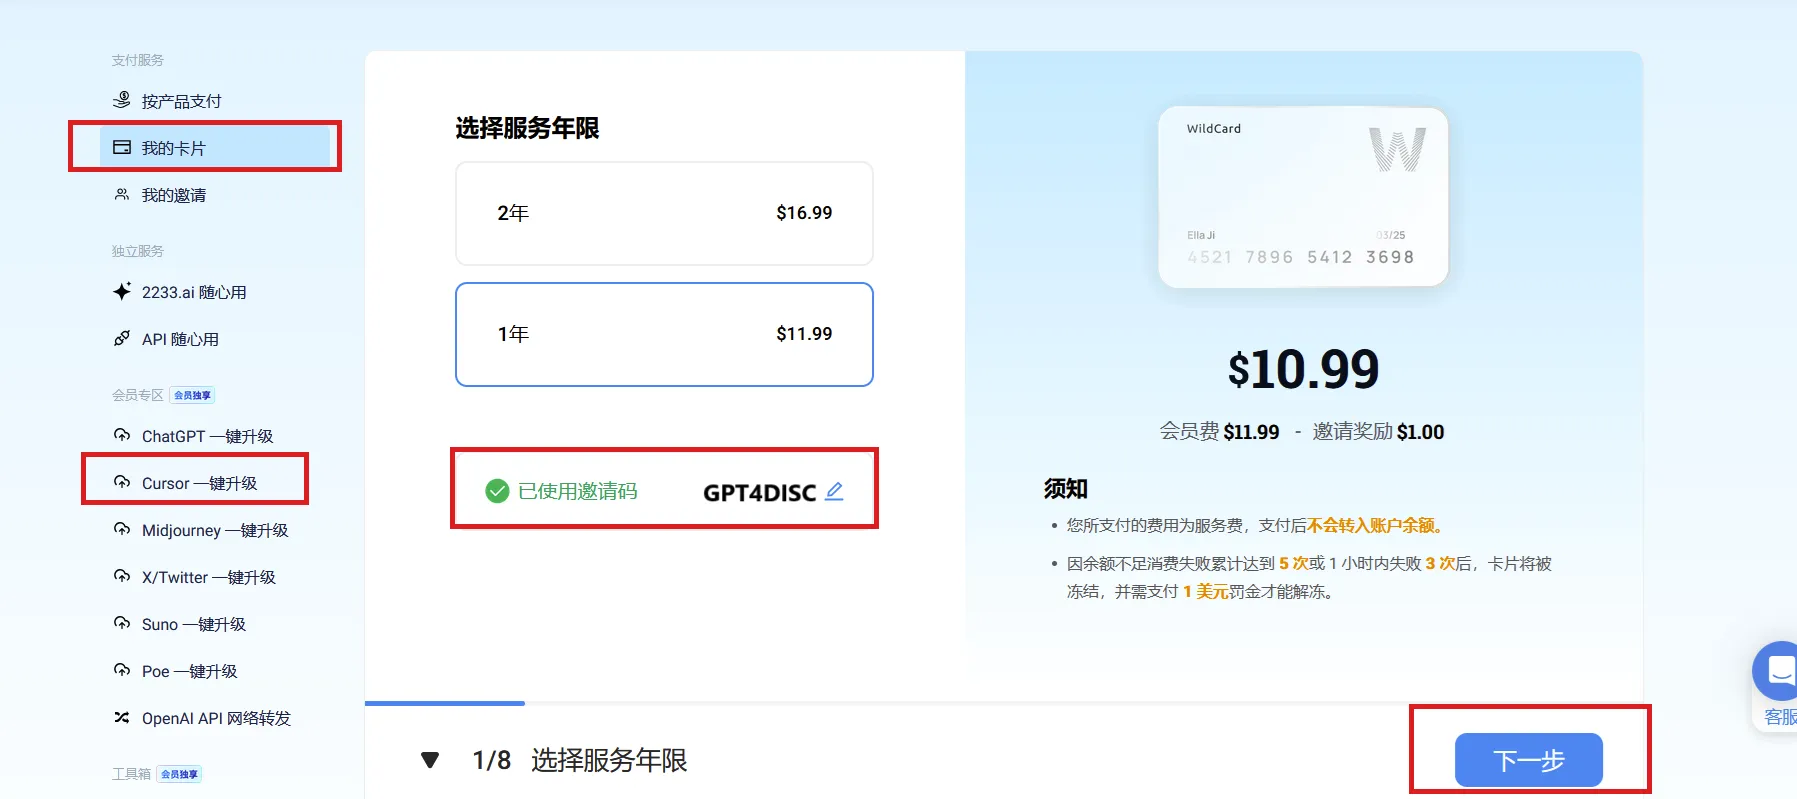1797x799 pixels.
Task: Click the shuffle icon beside OpenAI API 网络转发
Action: point(122,717)
